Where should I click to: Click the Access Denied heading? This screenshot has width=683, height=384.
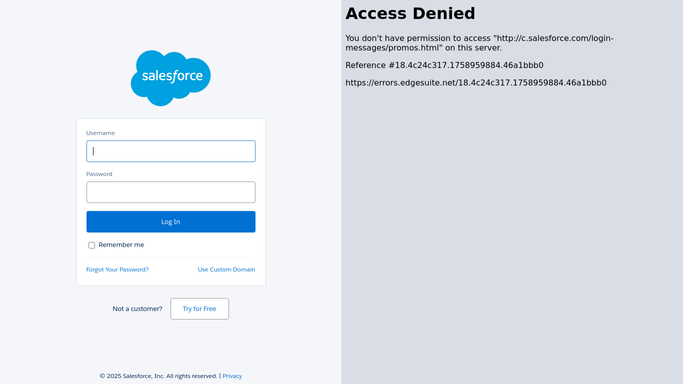coord(410,13)
